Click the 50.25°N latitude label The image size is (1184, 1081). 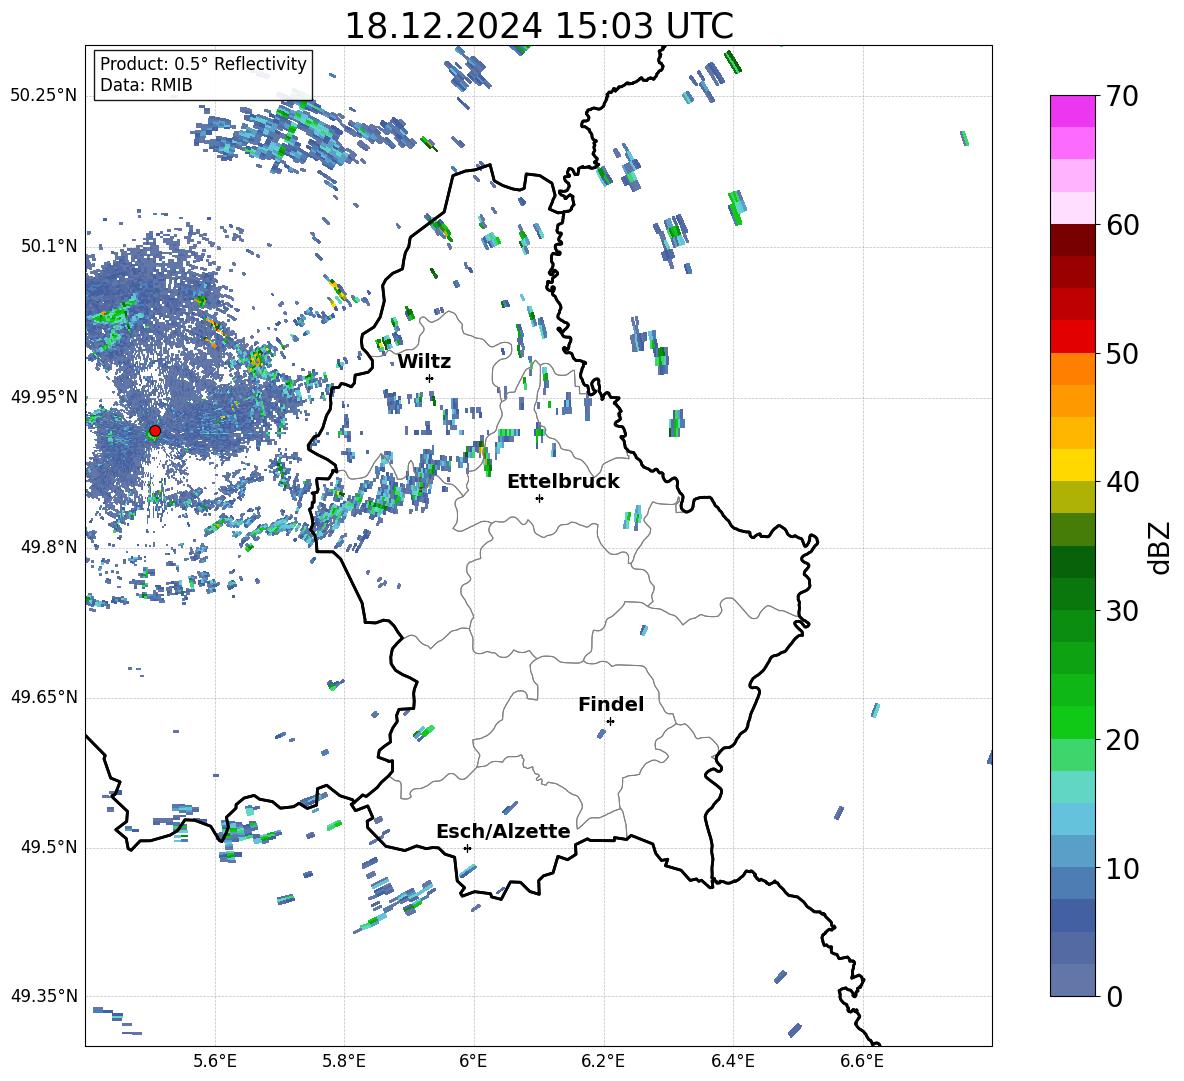point(44,96)
